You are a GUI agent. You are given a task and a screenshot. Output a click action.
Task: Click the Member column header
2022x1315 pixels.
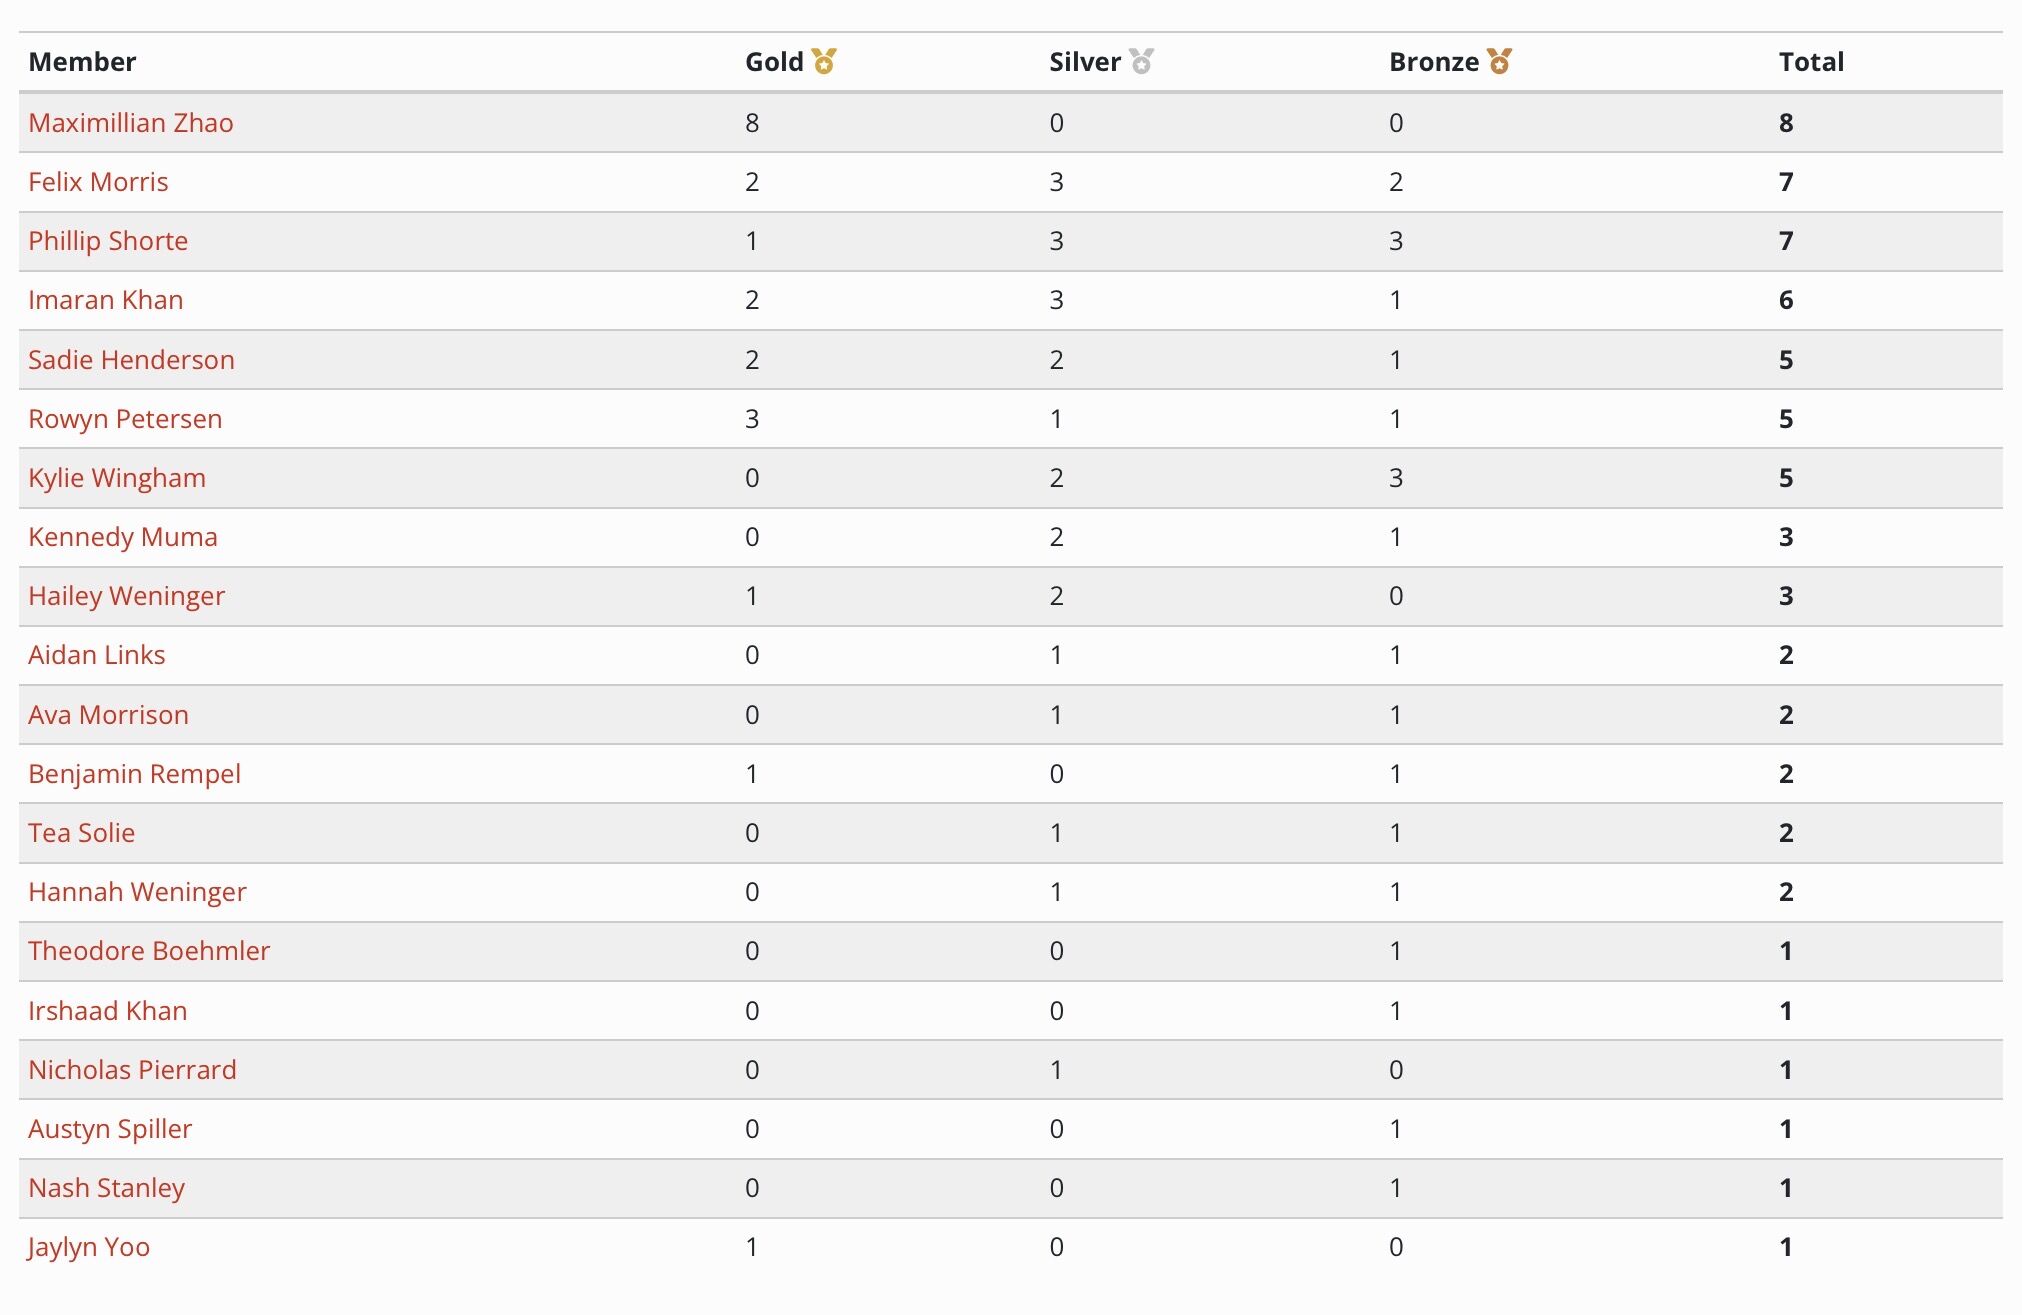[x=82, y=62]
